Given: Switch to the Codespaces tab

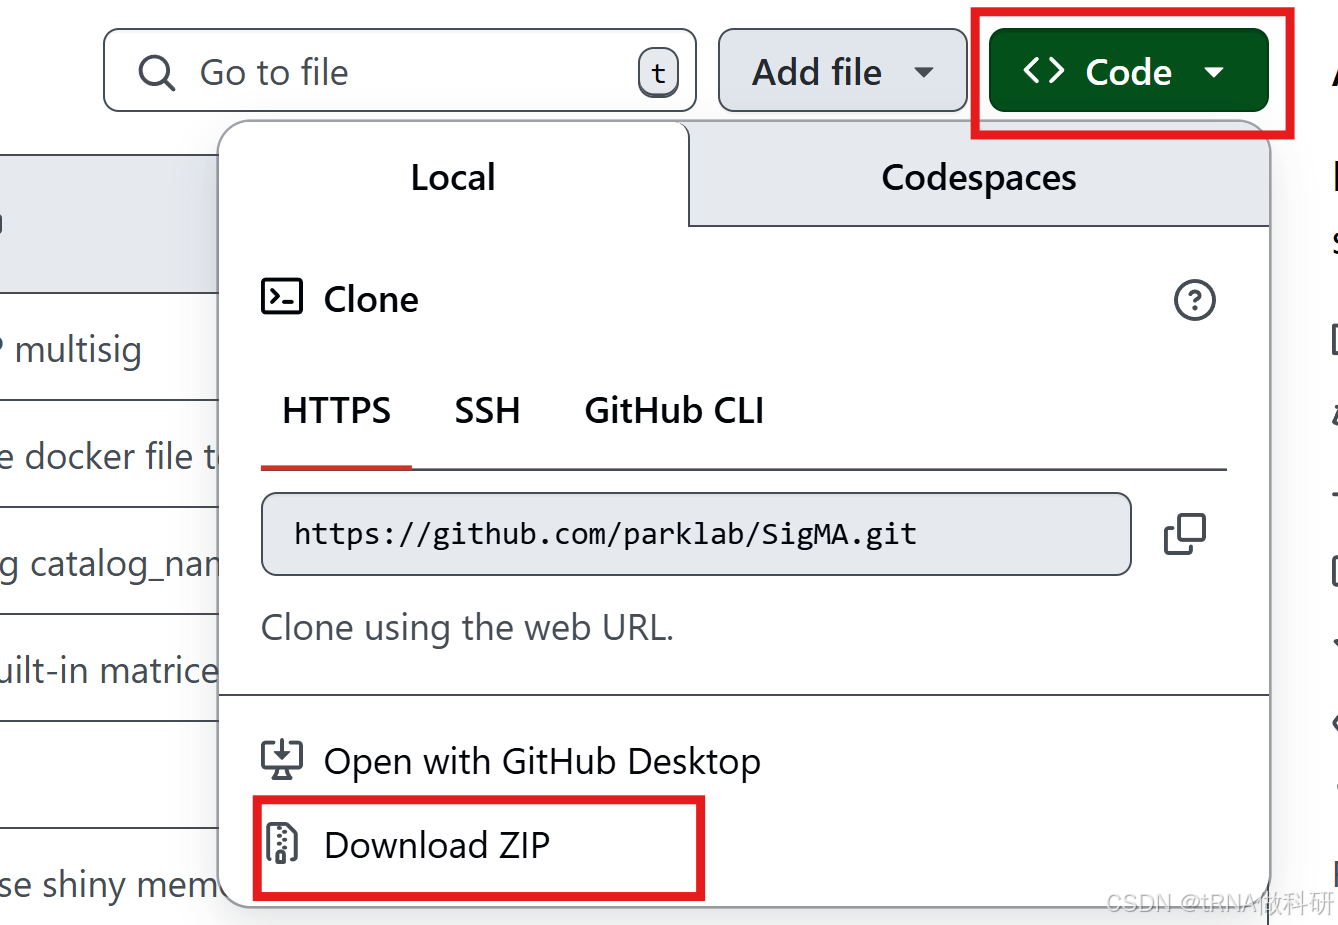Looking at the screenshot, I should point(977,177).
